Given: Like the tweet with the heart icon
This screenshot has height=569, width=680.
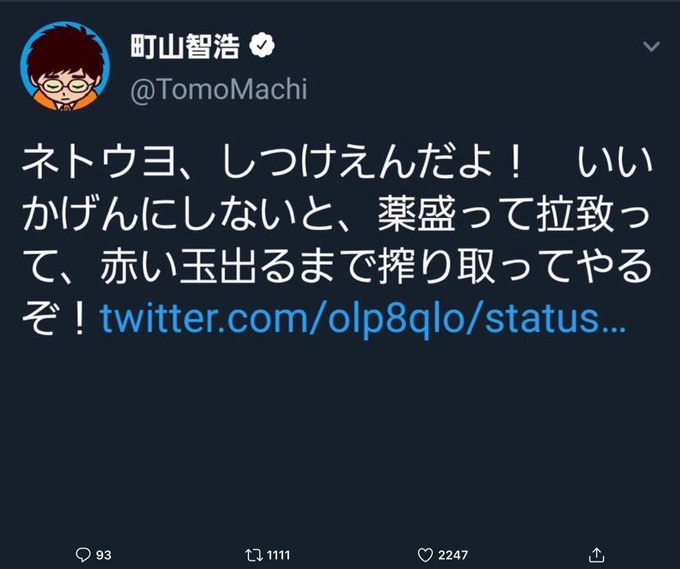Looking at the screenshot, I should pos(425,555).
